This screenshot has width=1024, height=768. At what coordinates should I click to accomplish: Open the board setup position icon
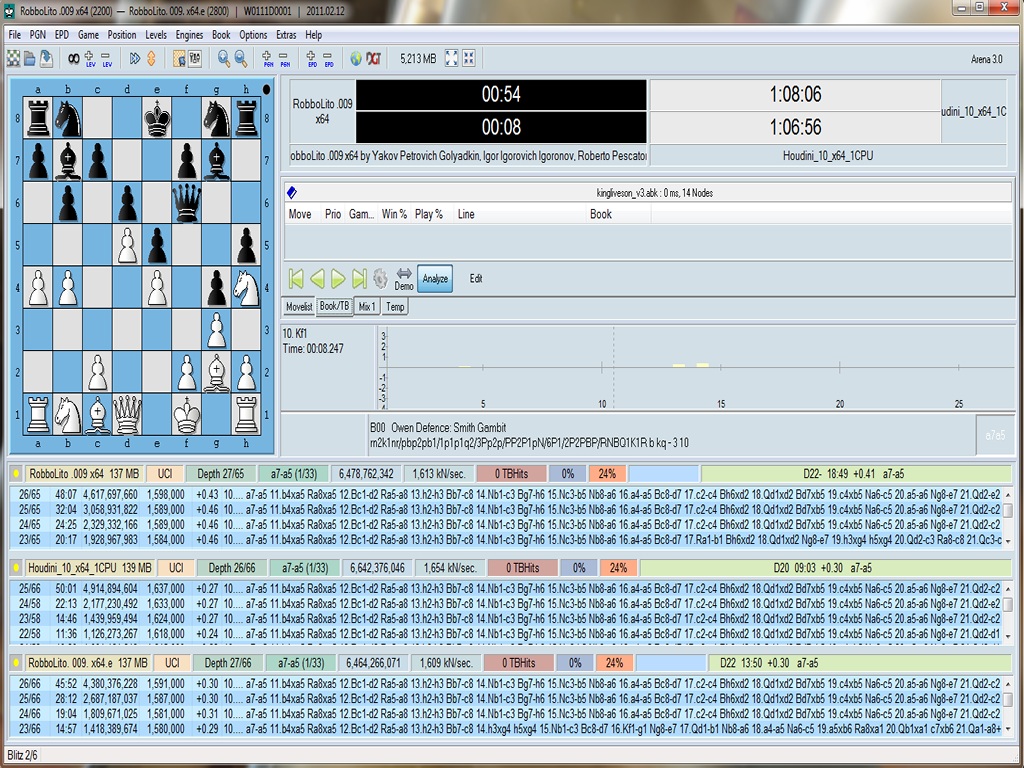[179, 59]
